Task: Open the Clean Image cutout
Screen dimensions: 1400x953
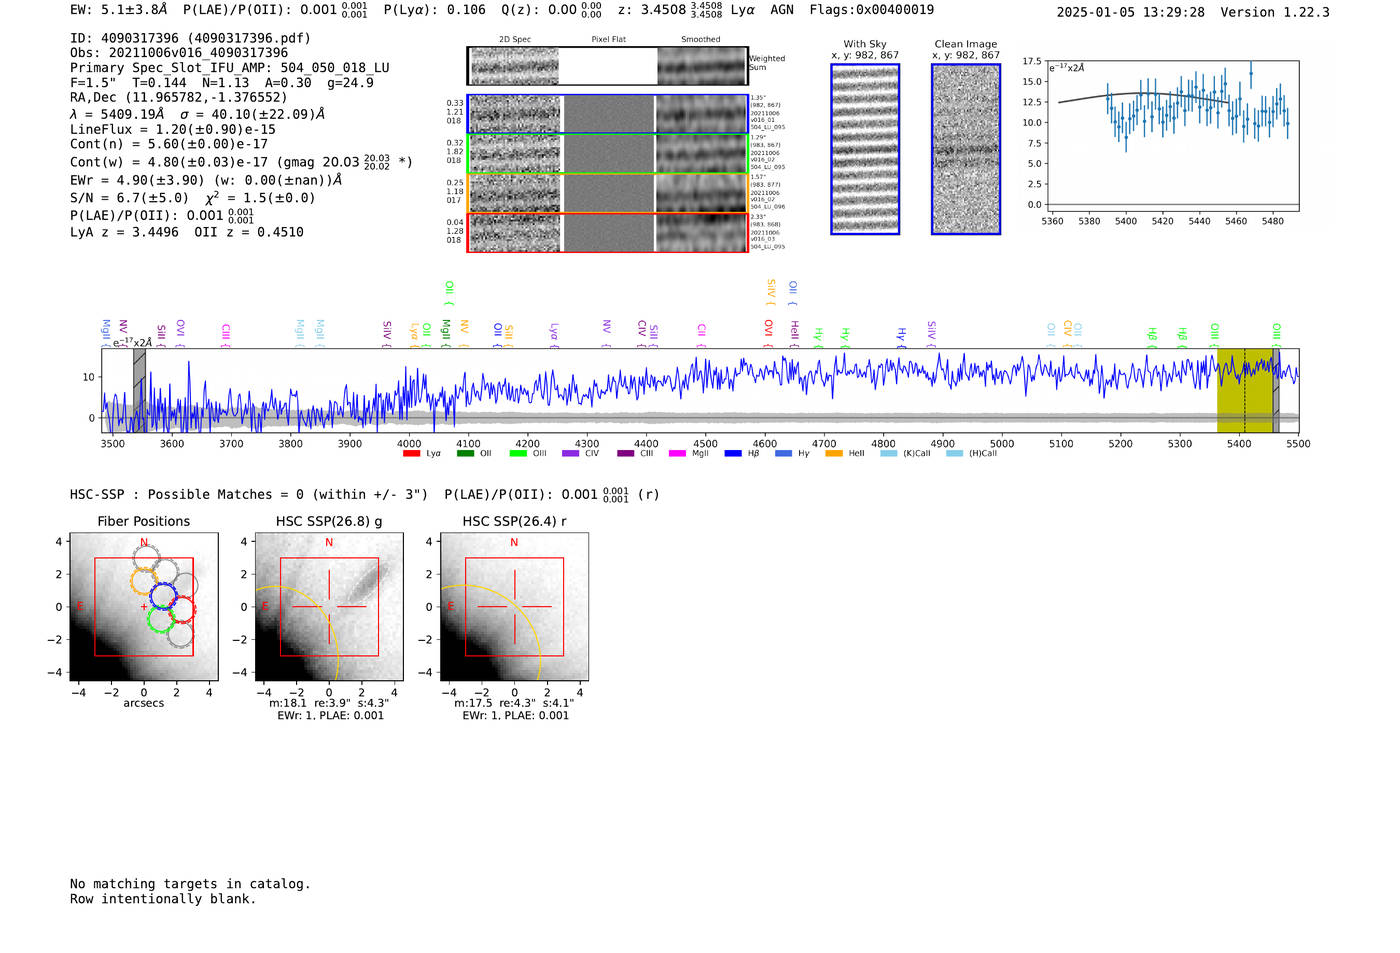Action: tap(965, 149)
